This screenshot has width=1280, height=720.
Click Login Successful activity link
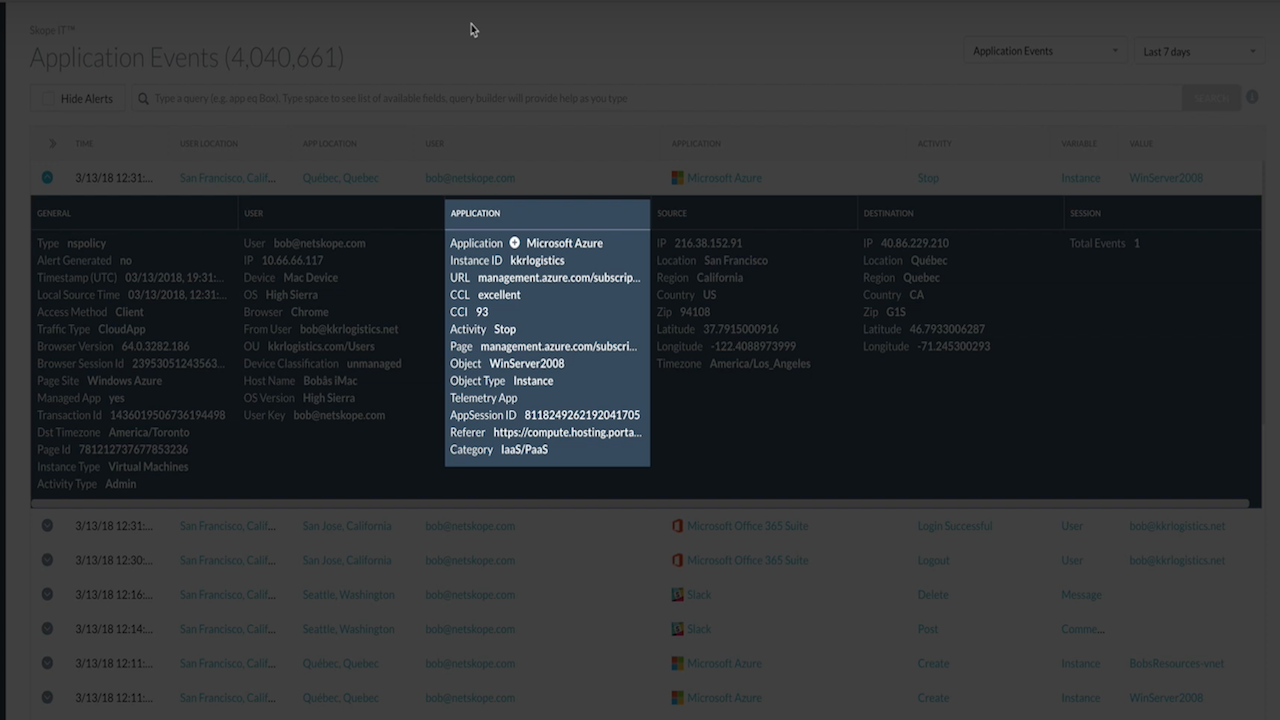tap(954, 526)
